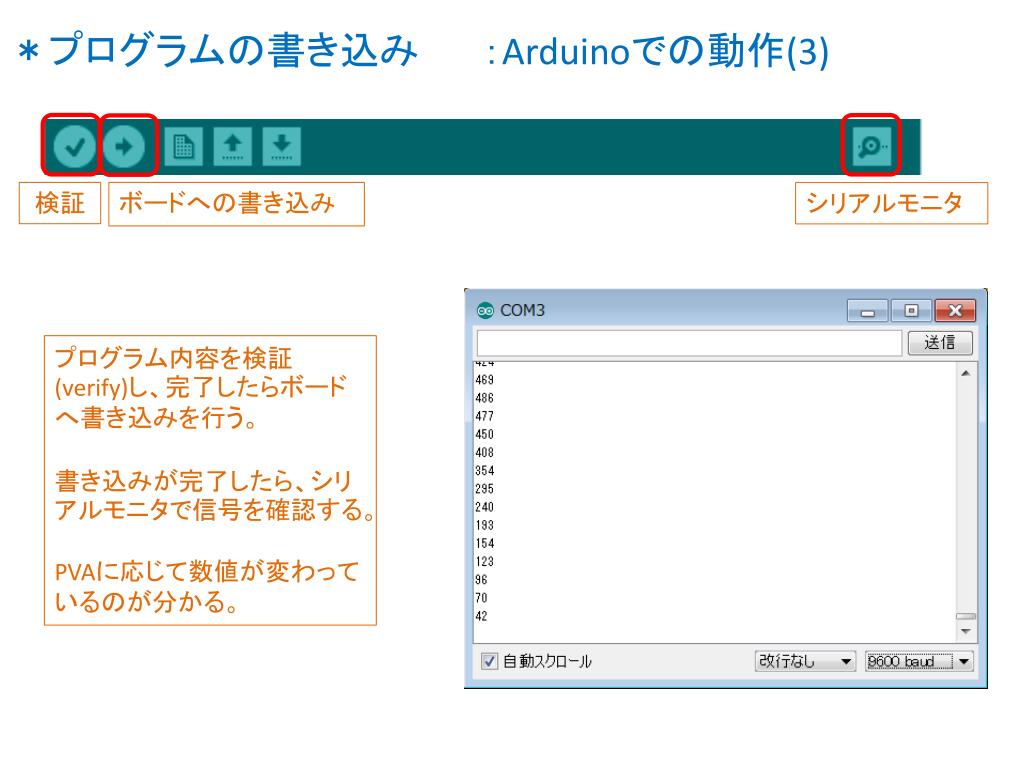Expand the 改行なし line ending dropdown

pyautogui.click(x=806, y=661)
